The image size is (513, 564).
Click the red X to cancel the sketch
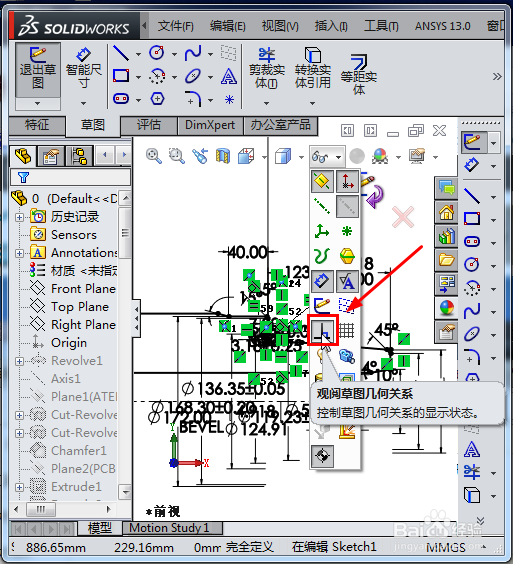pos(403,217)
